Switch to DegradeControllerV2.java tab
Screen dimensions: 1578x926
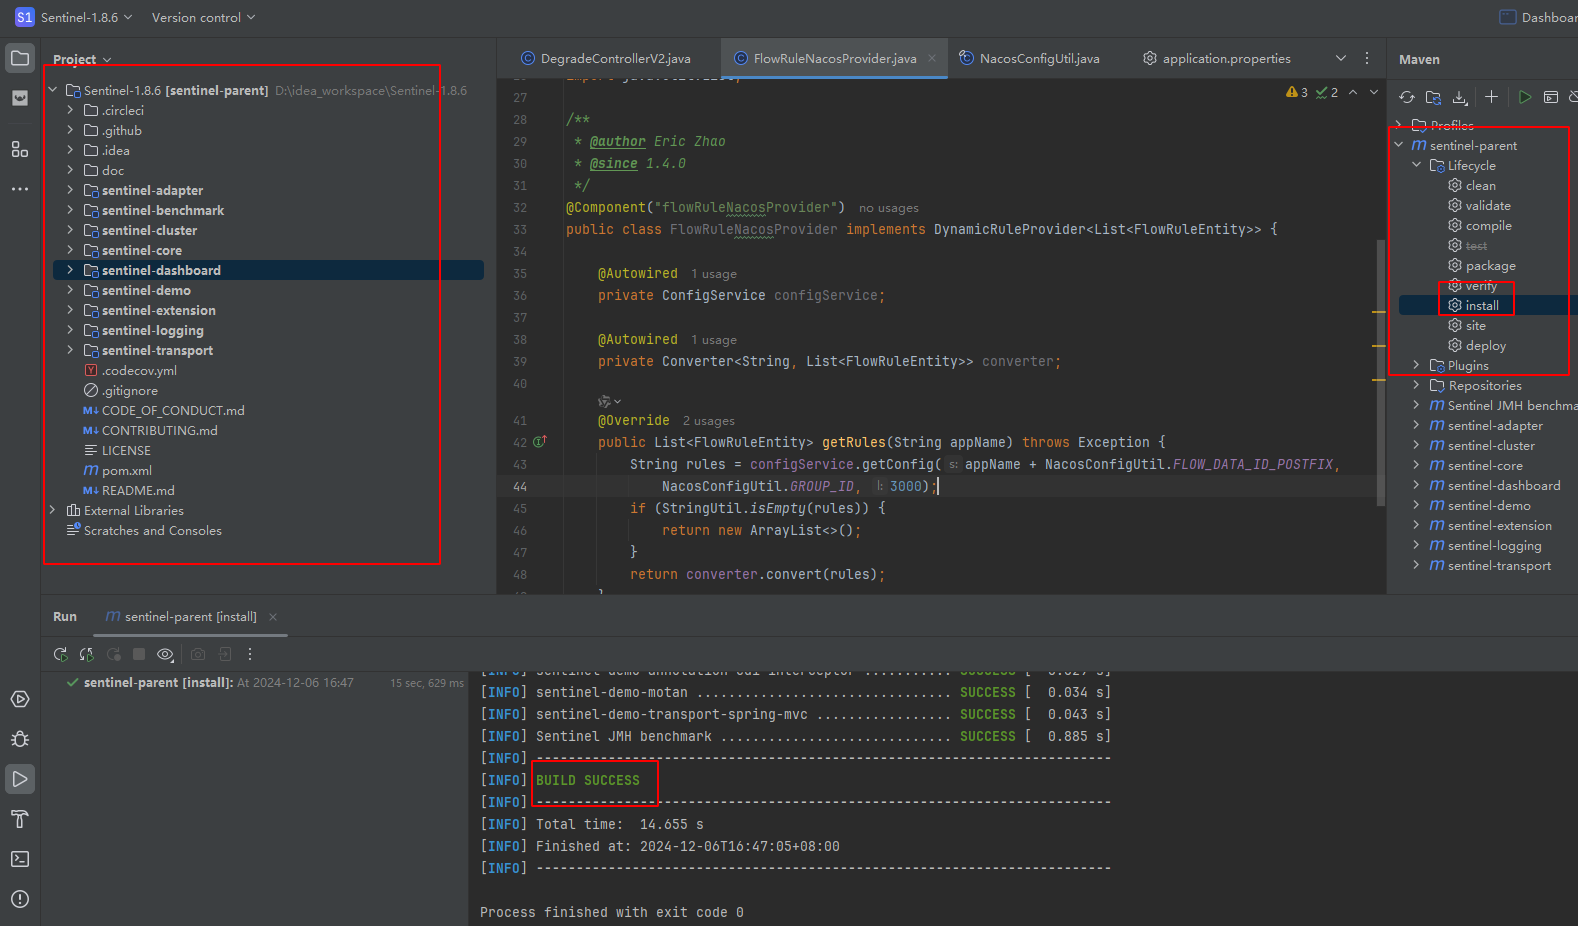tap(606, 58)
